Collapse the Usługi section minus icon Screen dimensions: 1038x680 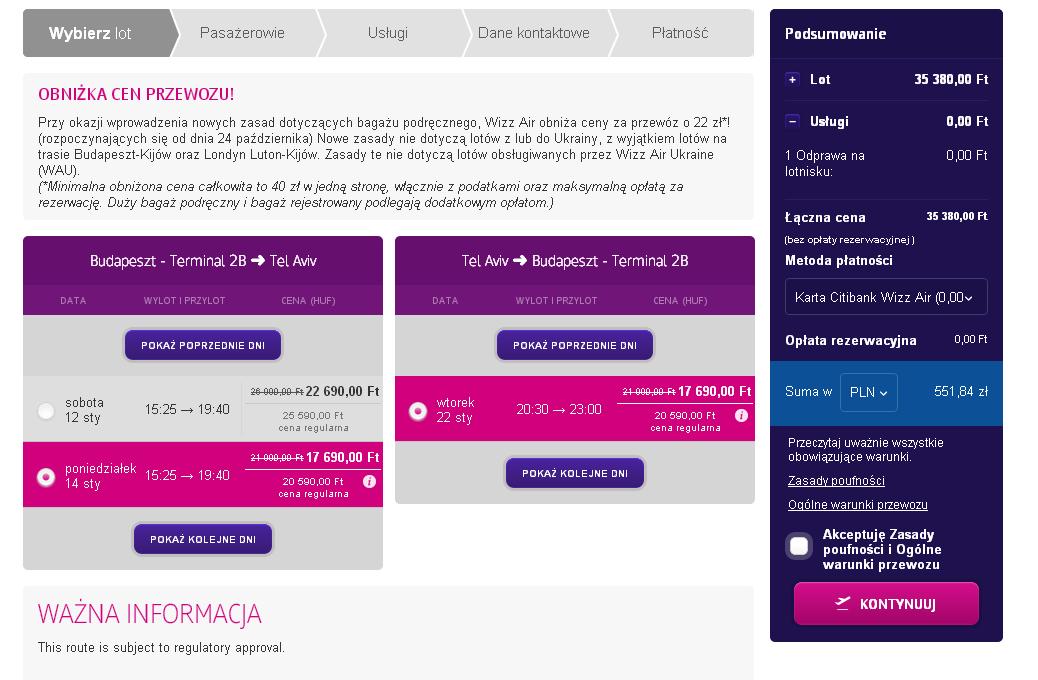[792, 121]
